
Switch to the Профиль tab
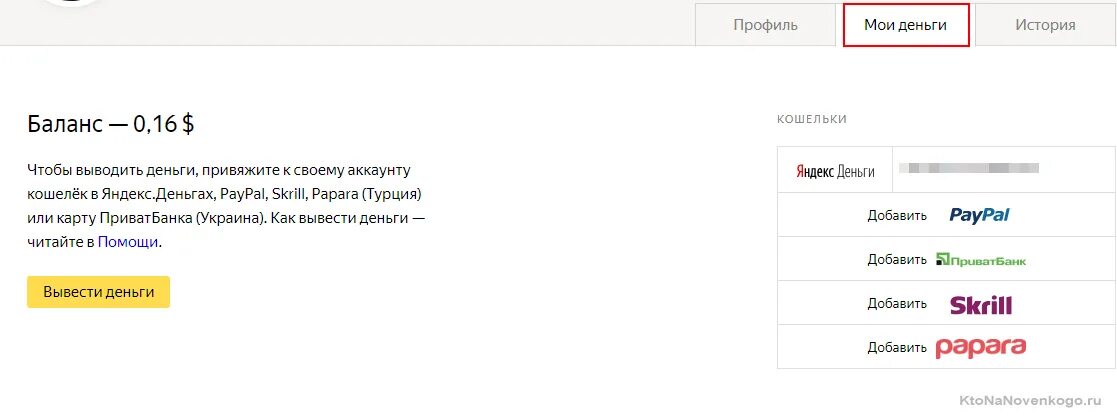[x=765, y=25]
